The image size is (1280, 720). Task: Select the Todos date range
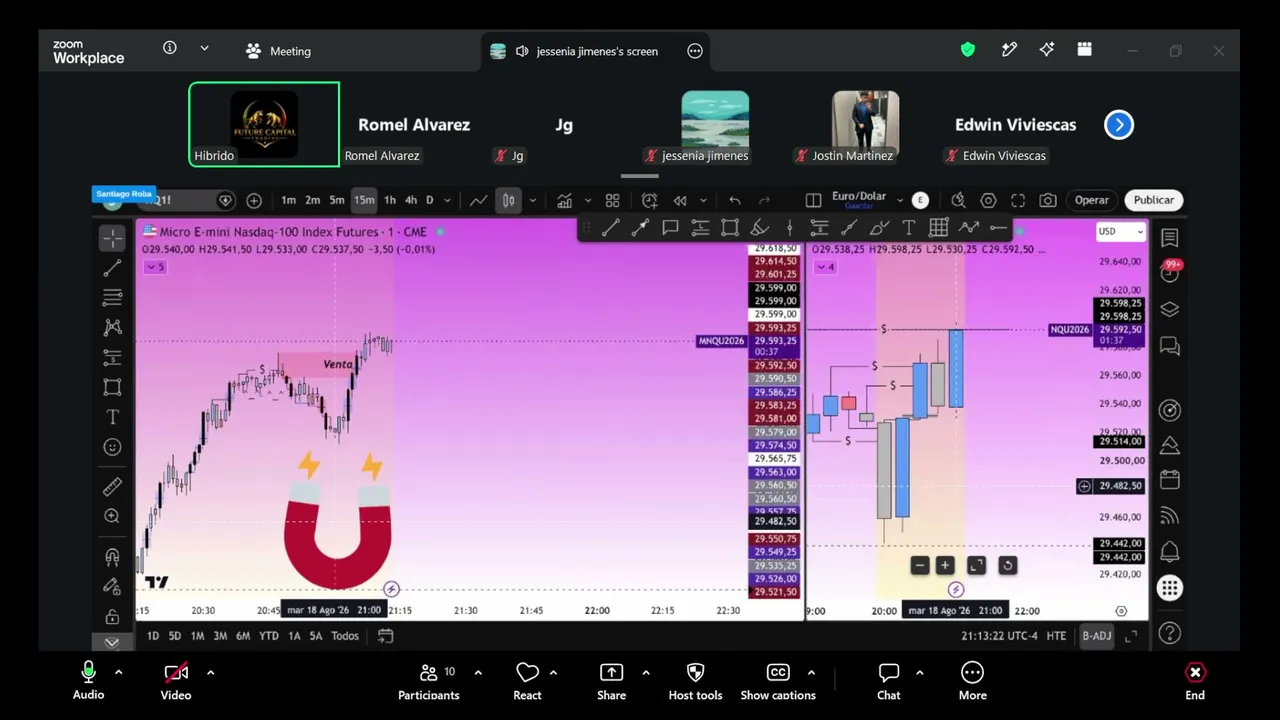pos(345,636)
